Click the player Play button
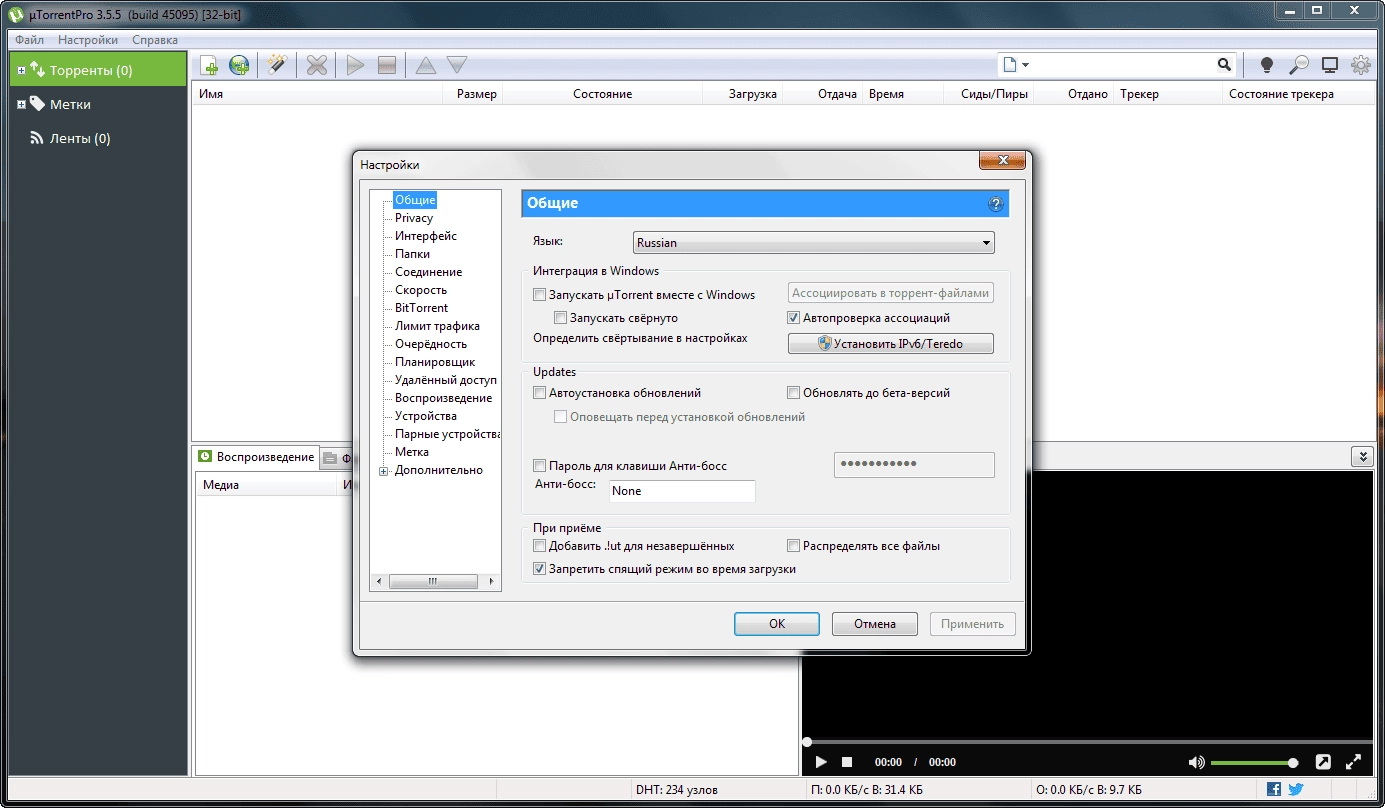This screenshot has height=808, width=1385. pos(821,762)
